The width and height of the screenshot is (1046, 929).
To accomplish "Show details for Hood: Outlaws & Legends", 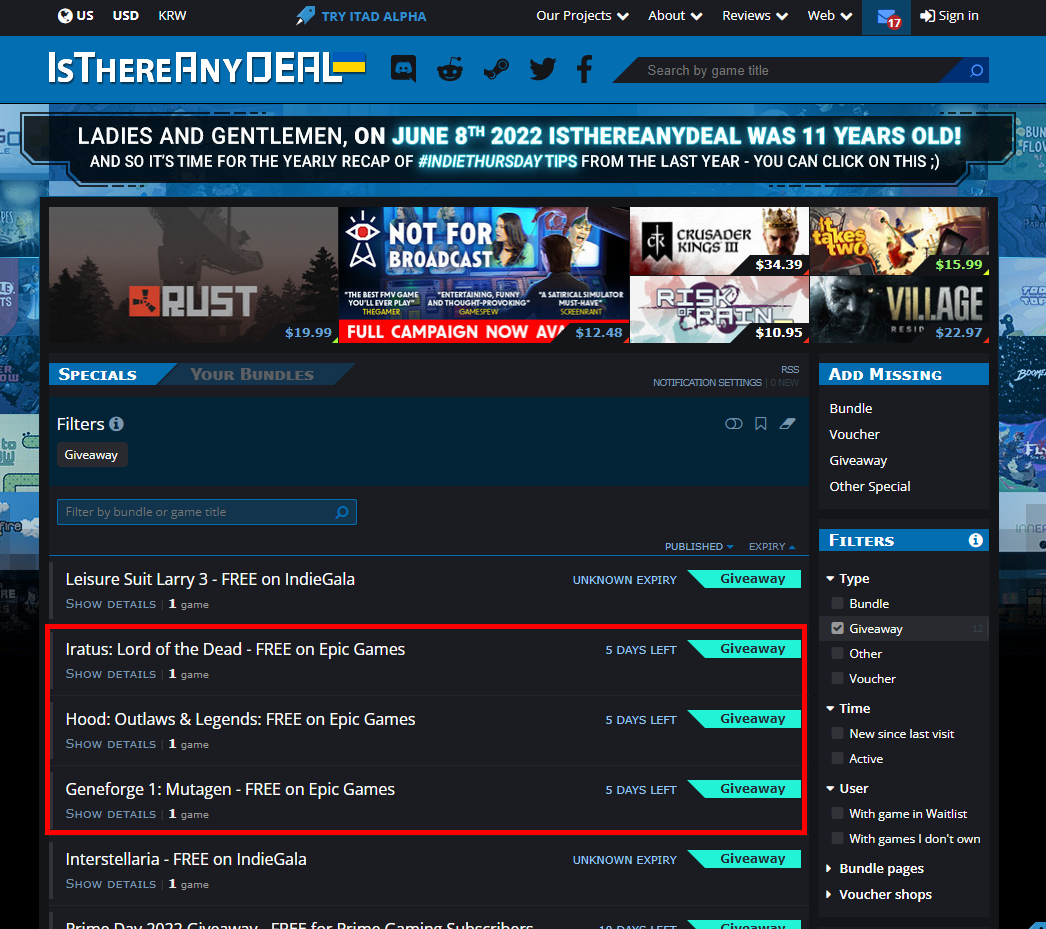I will (x=111, y=744).
